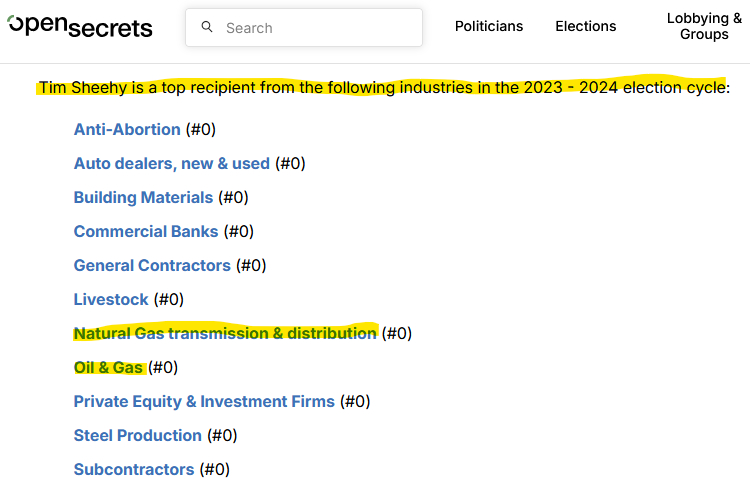
Task: Select the Steel Production link
Action: 137,435
